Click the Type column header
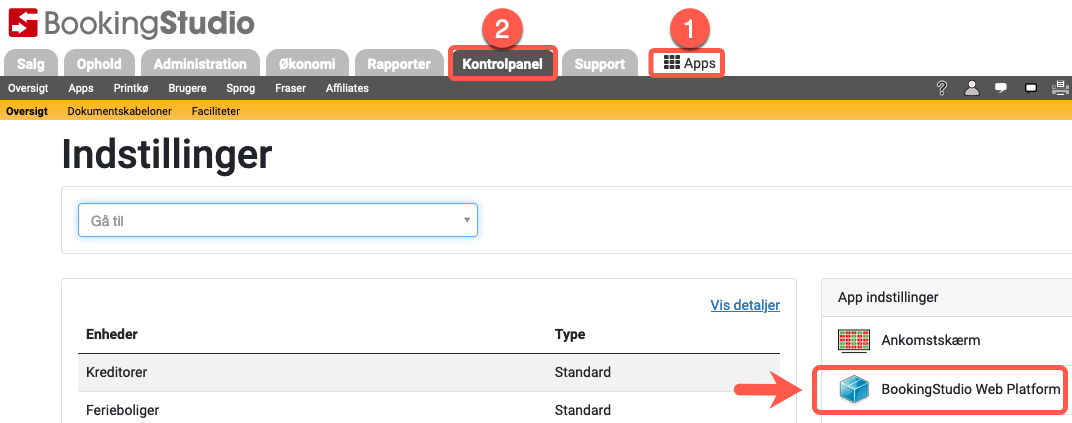Image resolution: width=1072 pixels, height=423 pixels. [570, 334]
